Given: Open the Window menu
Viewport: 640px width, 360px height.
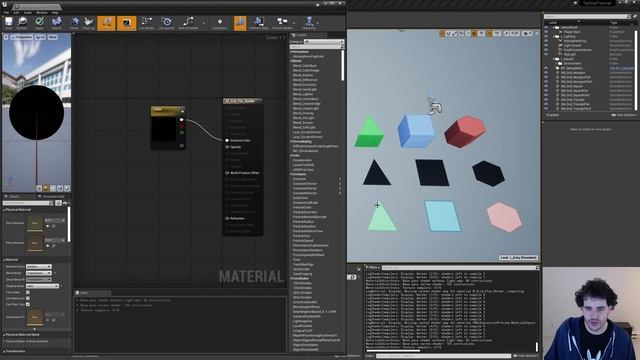Looking at the screenshot, I should 42,13.
